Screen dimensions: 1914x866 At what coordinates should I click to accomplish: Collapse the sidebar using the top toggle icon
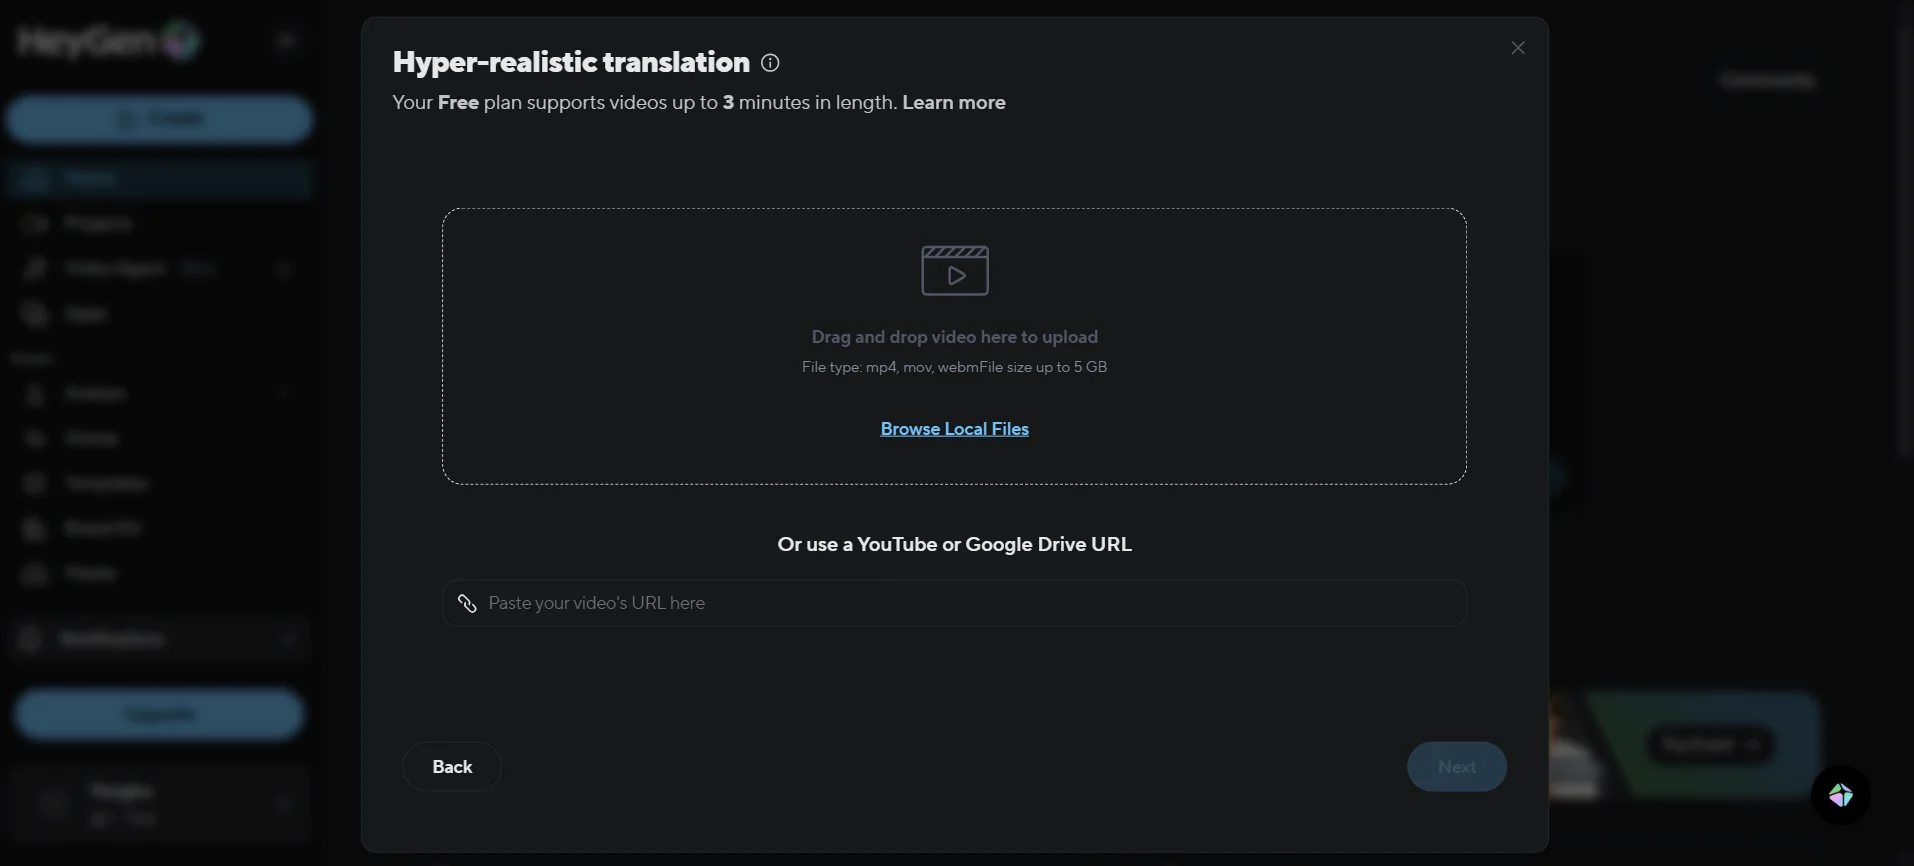point(286,41)
